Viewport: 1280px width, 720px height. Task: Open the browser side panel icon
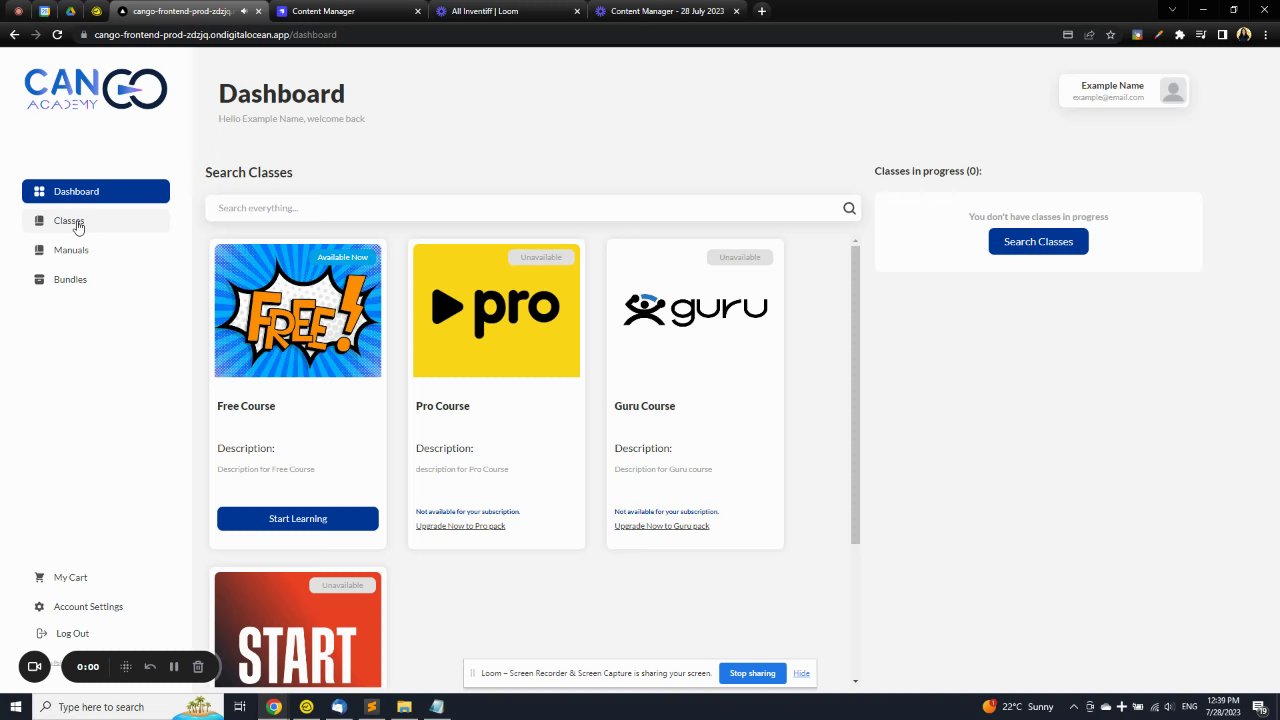[x=1222, y=34]
